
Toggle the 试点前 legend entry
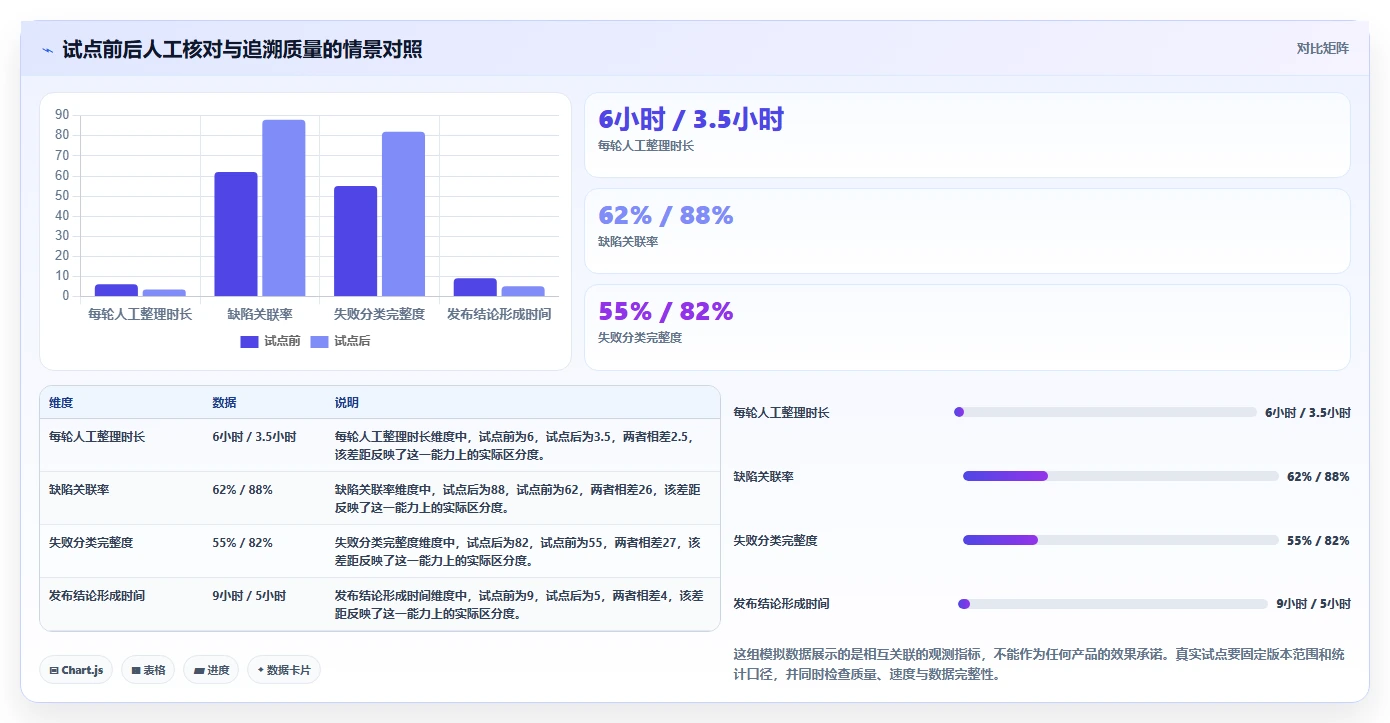pos(270,341)
